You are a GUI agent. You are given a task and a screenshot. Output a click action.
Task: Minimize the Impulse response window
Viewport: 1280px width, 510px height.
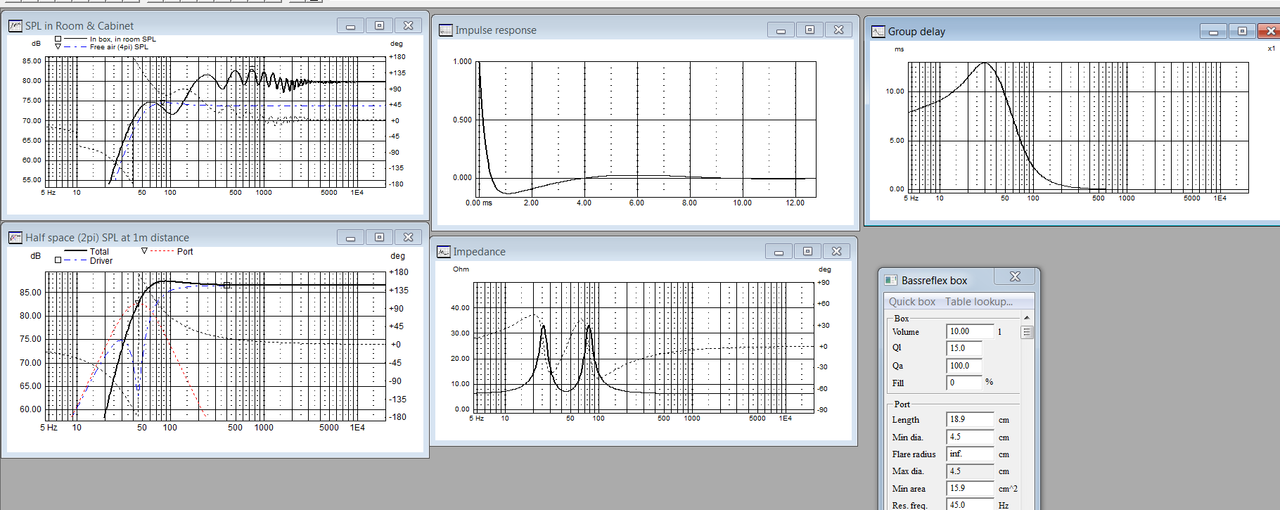pyautogui.click(x=781, y=30)
